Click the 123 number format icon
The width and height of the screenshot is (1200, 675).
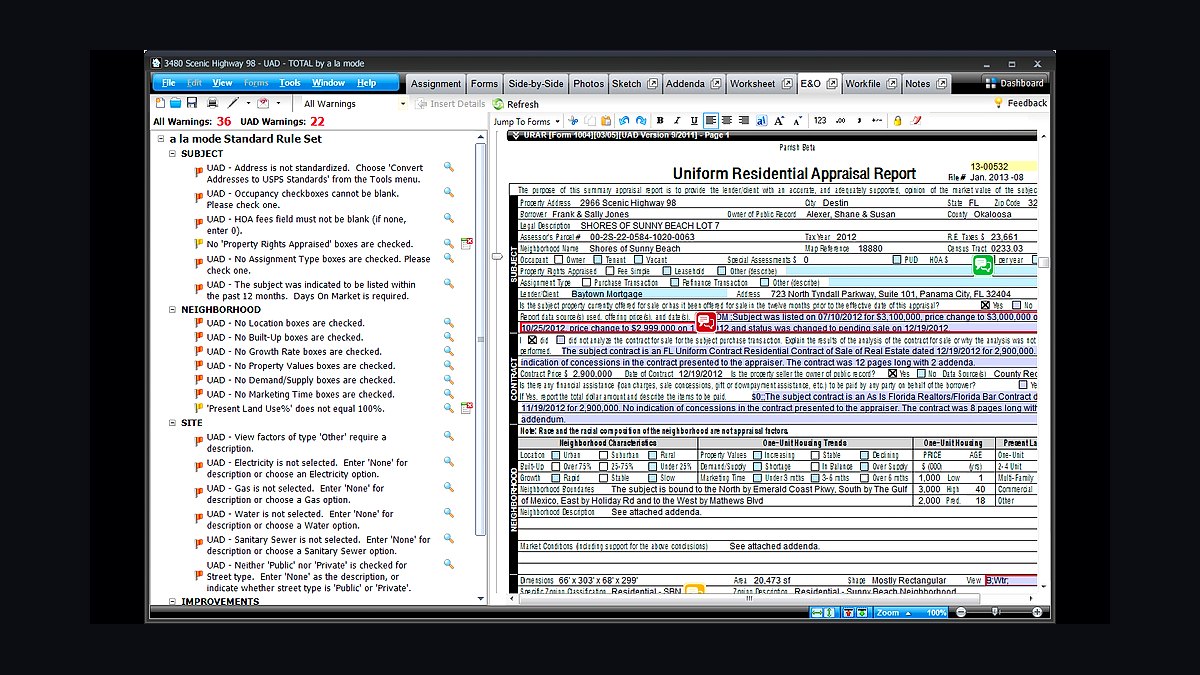click(x=820, y=121)
